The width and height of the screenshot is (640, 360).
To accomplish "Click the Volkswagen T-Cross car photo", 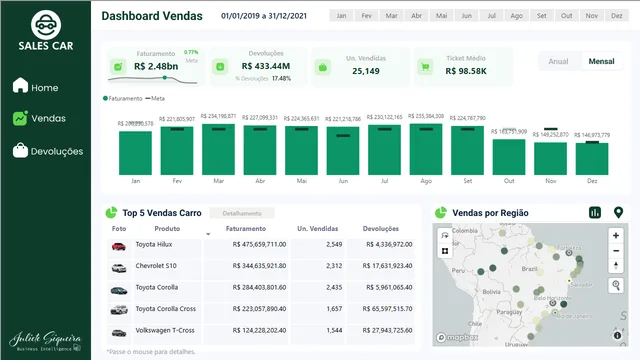I will (x=119, y=333).
